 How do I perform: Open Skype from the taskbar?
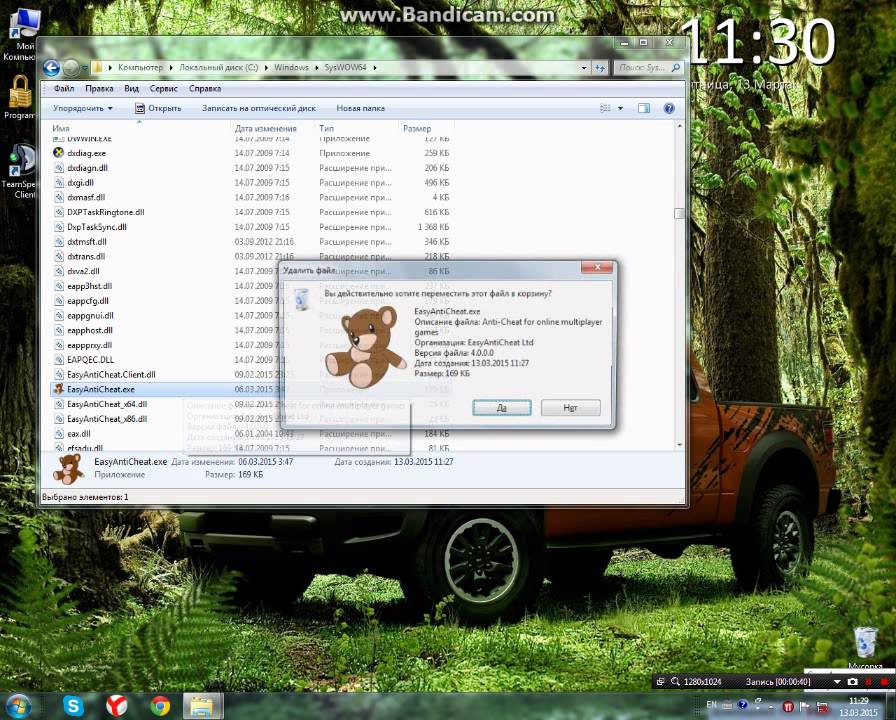pos(73,706)
